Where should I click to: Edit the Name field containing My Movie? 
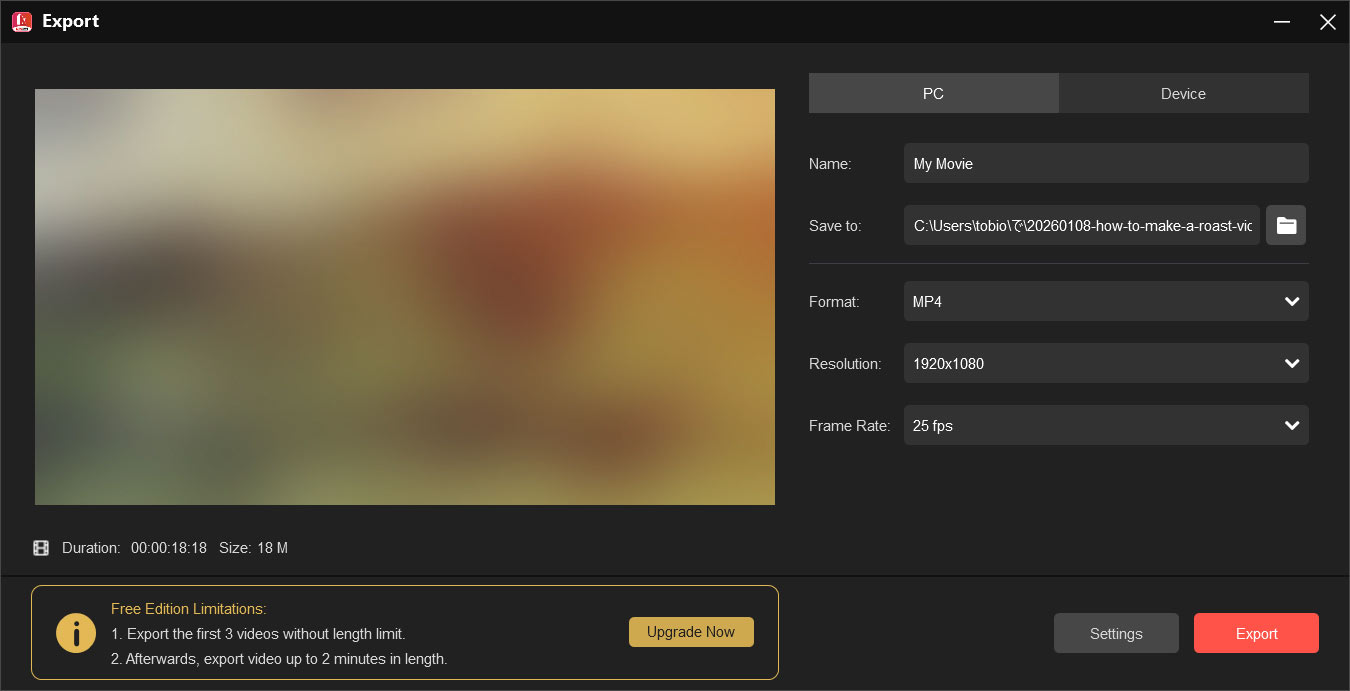coord(1106,163)
